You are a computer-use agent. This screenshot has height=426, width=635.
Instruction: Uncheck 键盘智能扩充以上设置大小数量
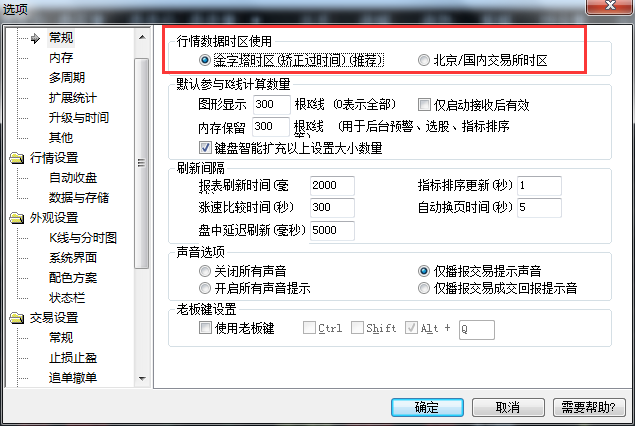pyautogui.click(x=205, y=147)
